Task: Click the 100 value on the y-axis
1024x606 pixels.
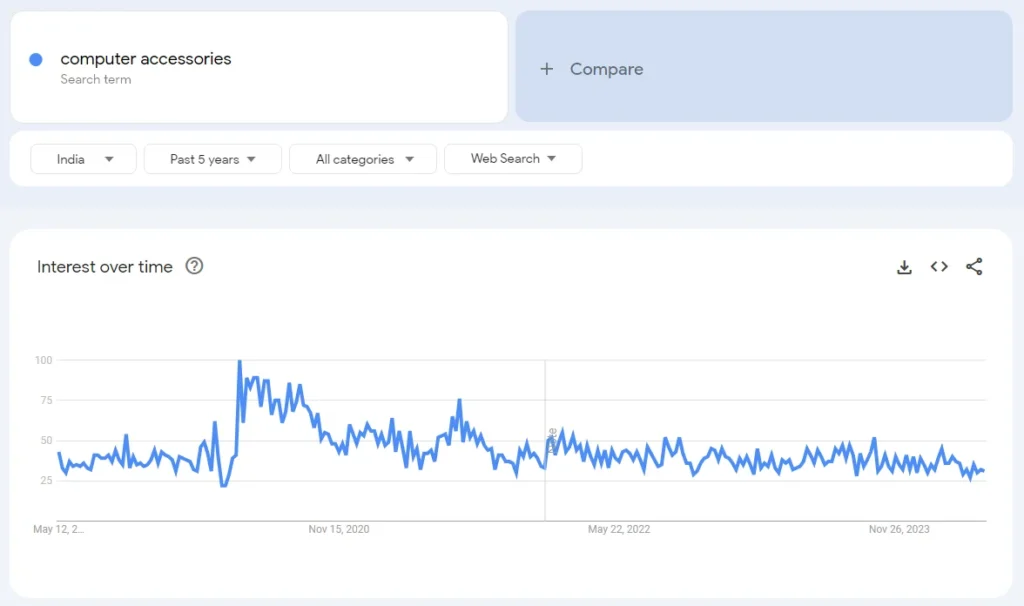Action: click(x=43, y=360)
